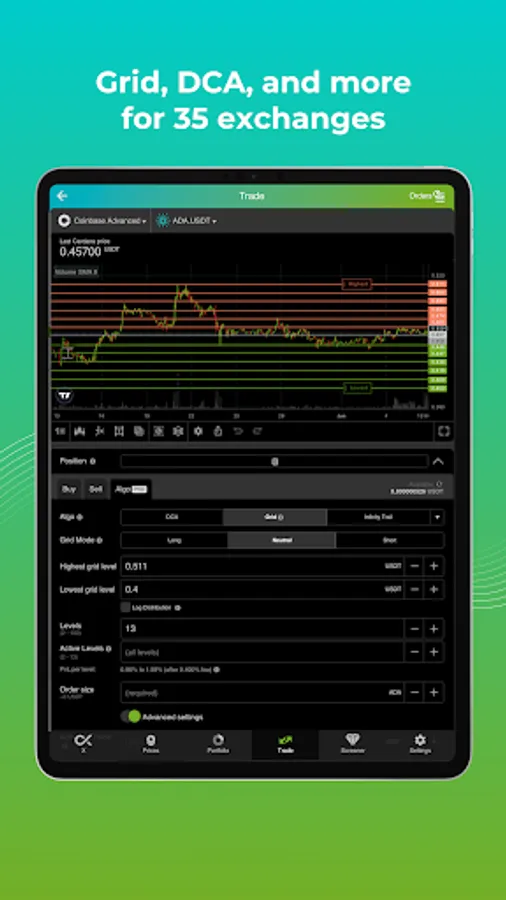Click the TradingView logo on chart

click(64, 395)
